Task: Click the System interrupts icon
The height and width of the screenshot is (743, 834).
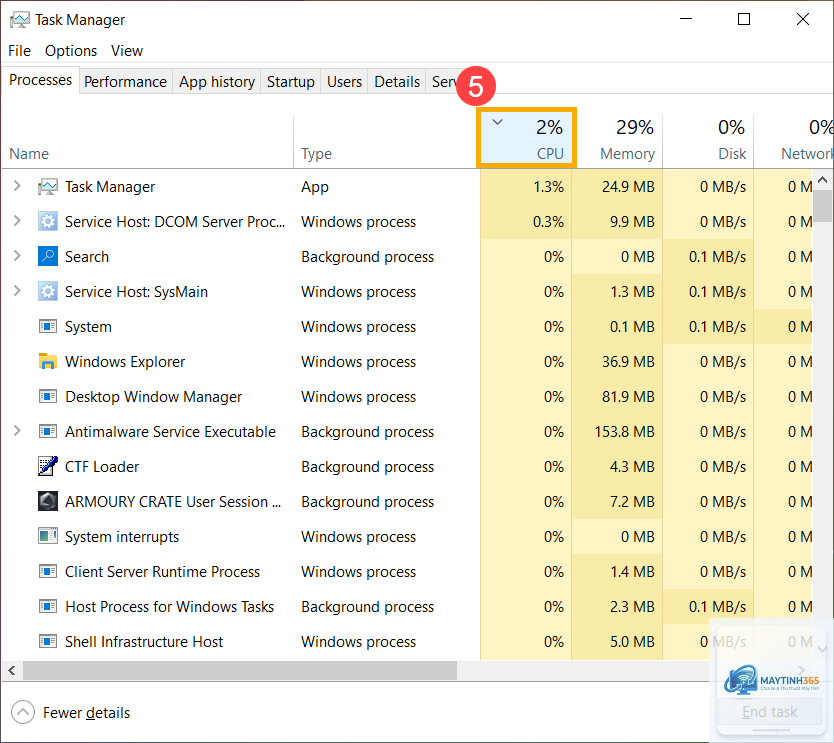Action: [48, 536]
